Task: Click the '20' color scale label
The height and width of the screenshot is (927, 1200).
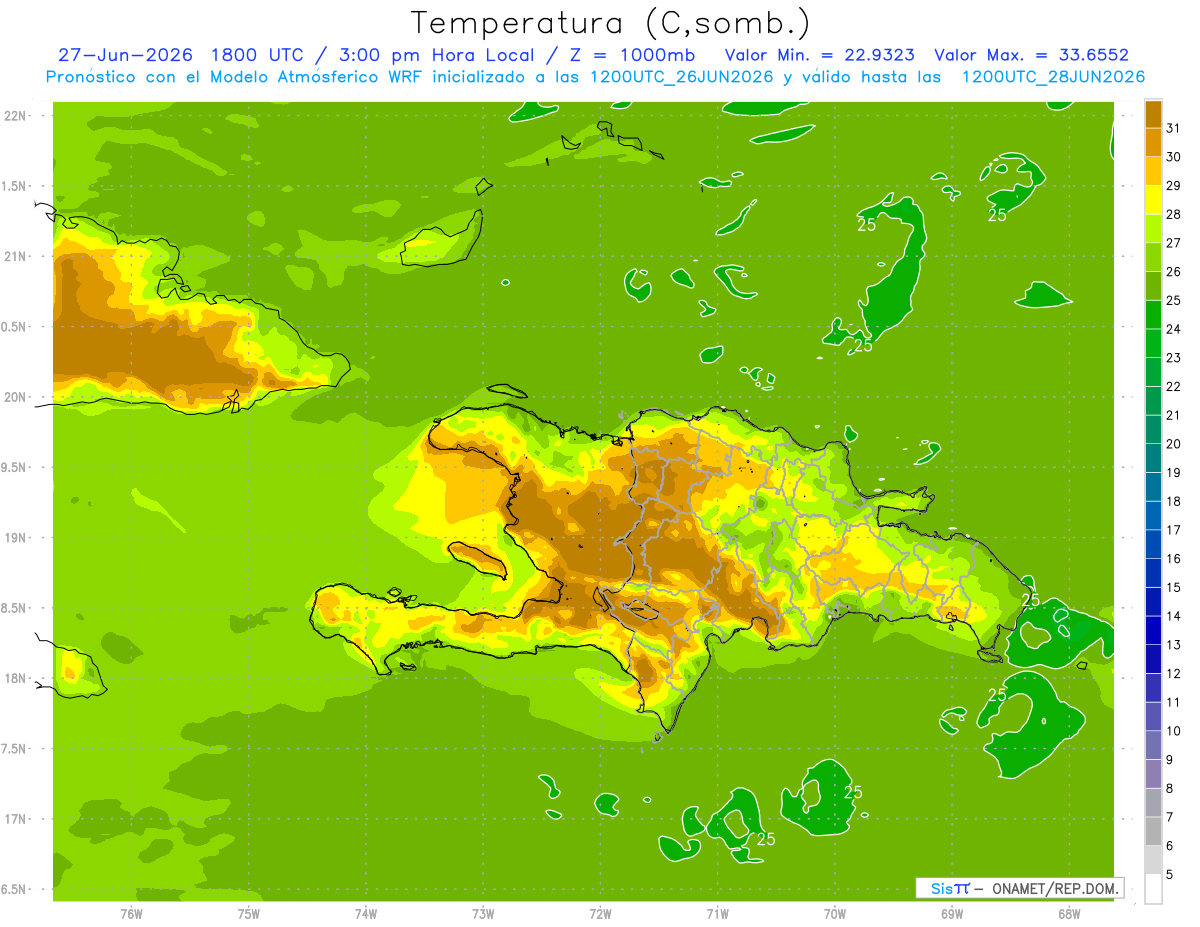Action: click(x=1174, y=443)
